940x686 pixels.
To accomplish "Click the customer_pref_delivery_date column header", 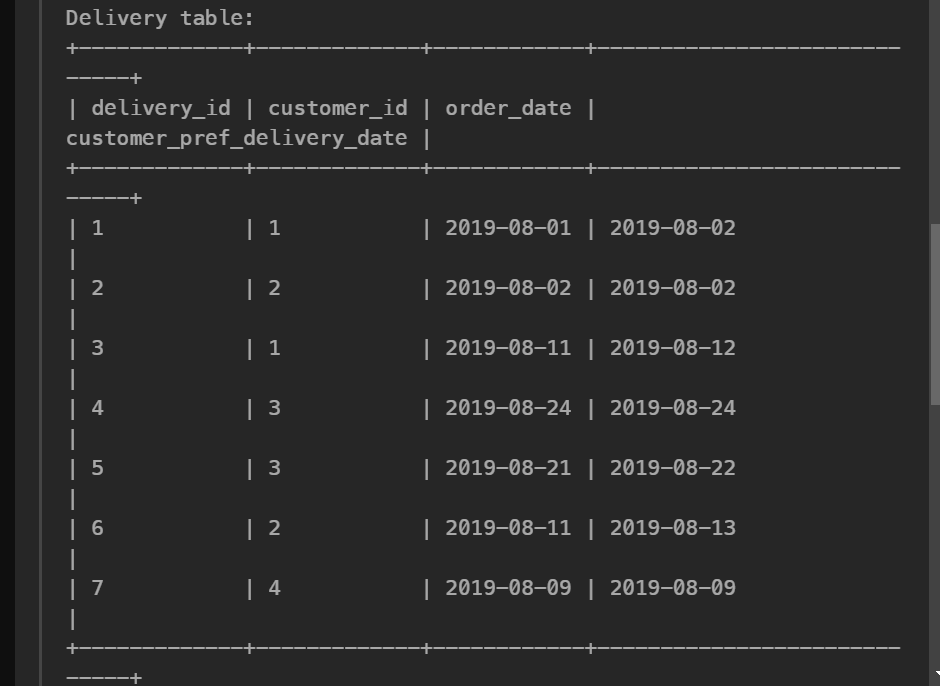I will tap(237, 139).
